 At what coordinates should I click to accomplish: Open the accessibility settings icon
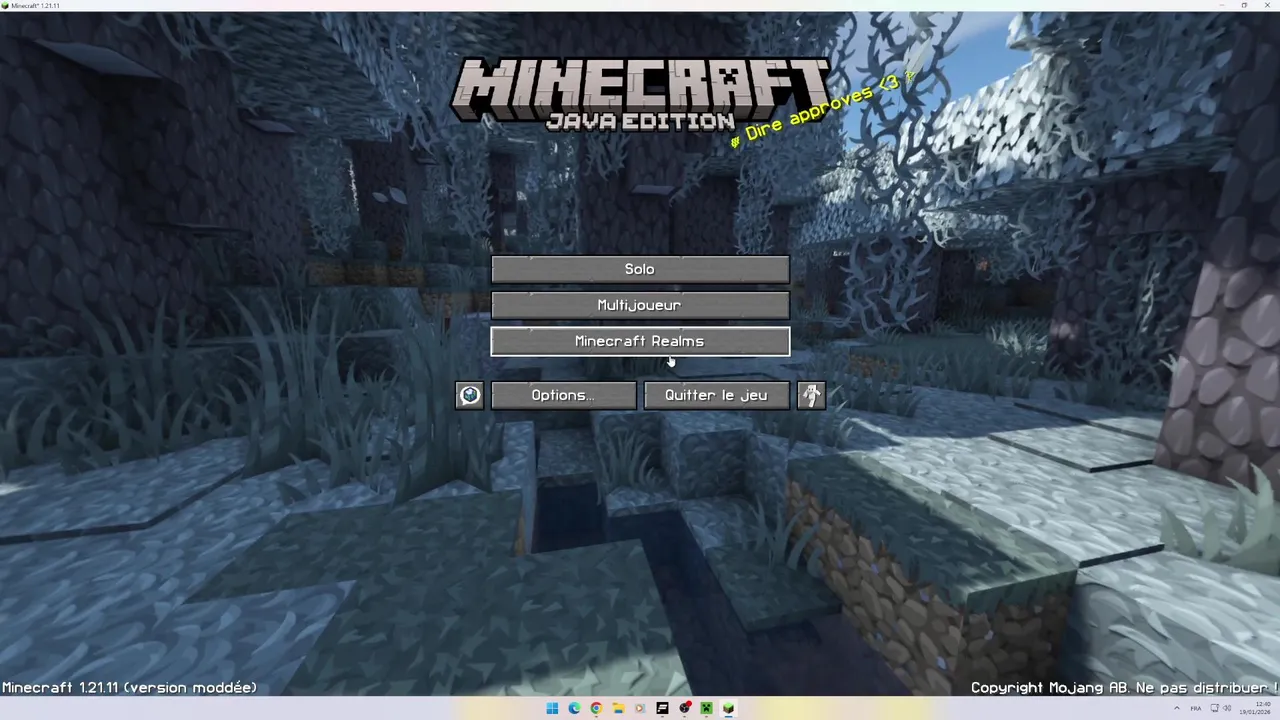(x=811, y=395)
